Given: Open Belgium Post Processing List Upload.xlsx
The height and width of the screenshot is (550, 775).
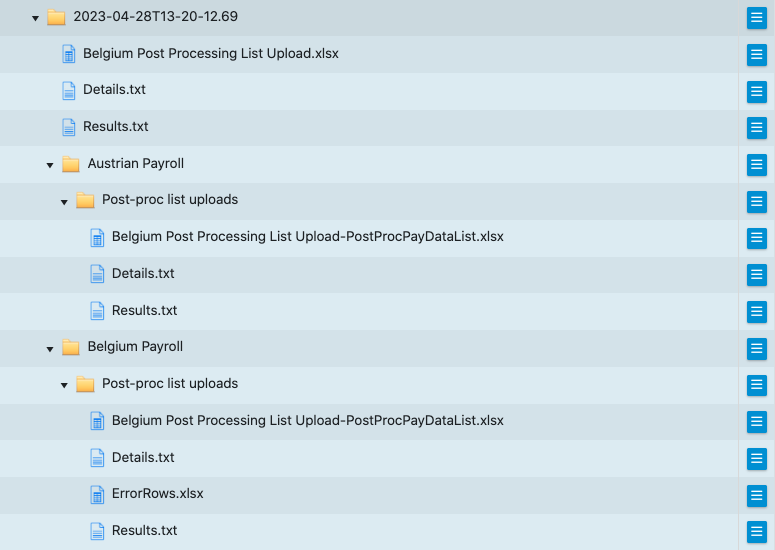Looking at the screenshot, I should click(210, 53).
